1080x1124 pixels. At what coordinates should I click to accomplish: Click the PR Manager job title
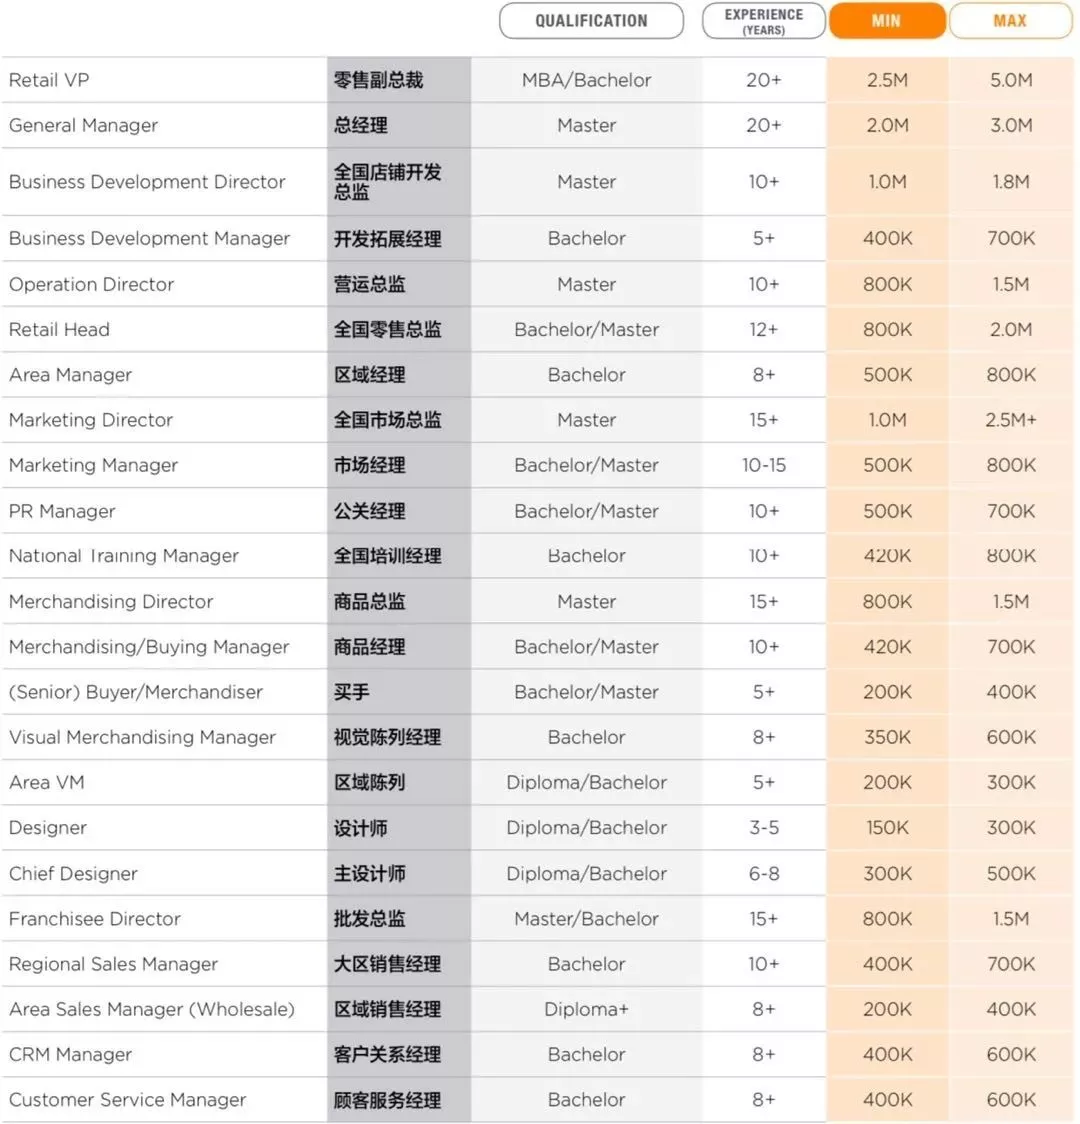(62, 511)
